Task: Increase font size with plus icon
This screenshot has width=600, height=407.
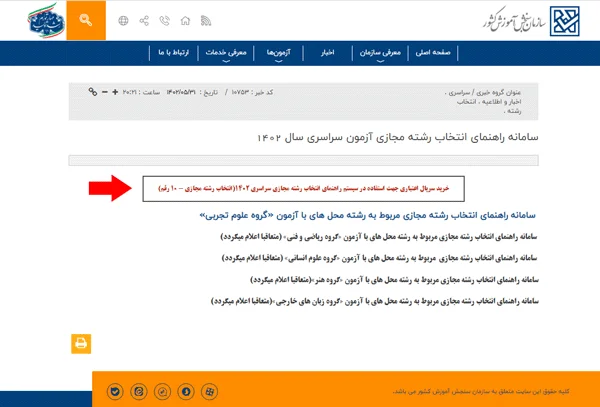Action: [115, 92]
